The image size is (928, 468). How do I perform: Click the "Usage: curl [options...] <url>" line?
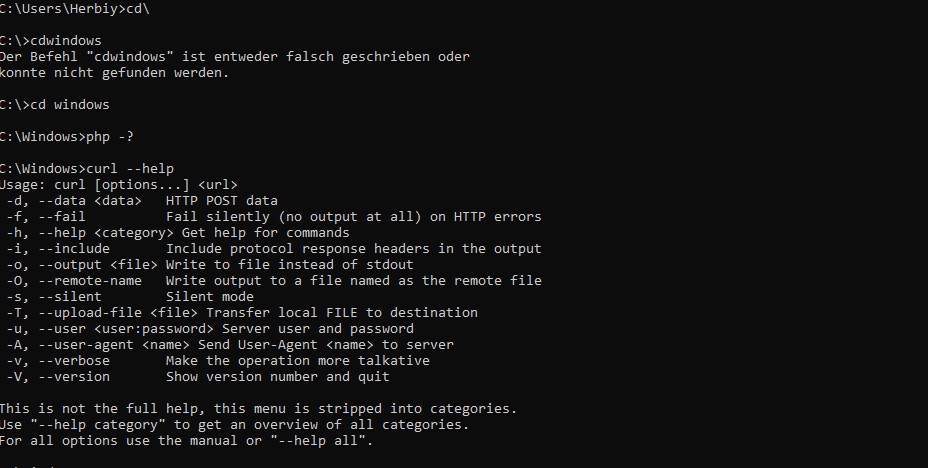pos(118,184)
